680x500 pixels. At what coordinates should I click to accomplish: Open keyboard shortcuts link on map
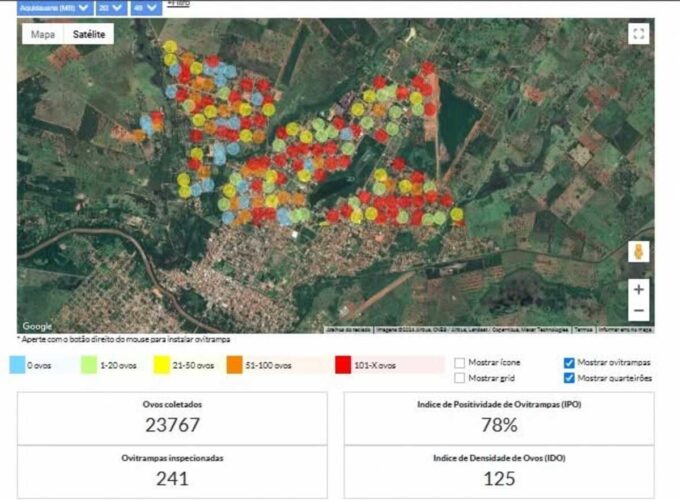[348, 330]
